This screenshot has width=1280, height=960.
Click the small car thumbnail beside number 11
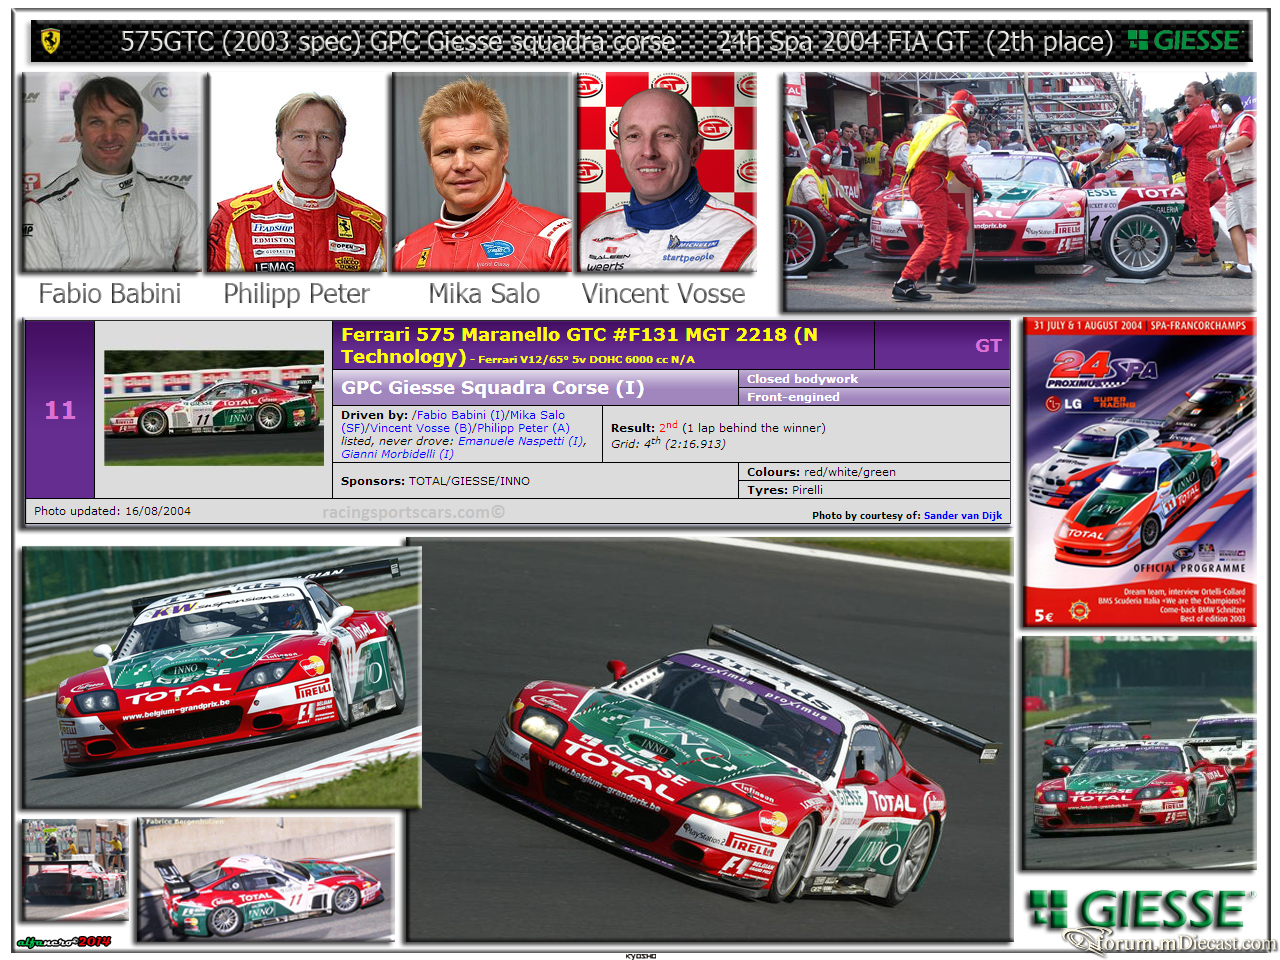(x=214, y=407)
